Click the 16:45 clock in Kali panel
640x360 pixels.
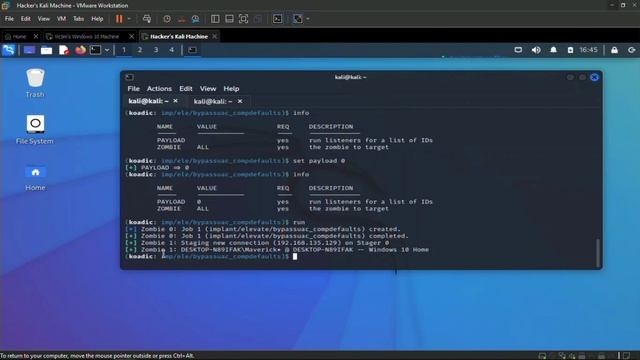click(589, 50)
